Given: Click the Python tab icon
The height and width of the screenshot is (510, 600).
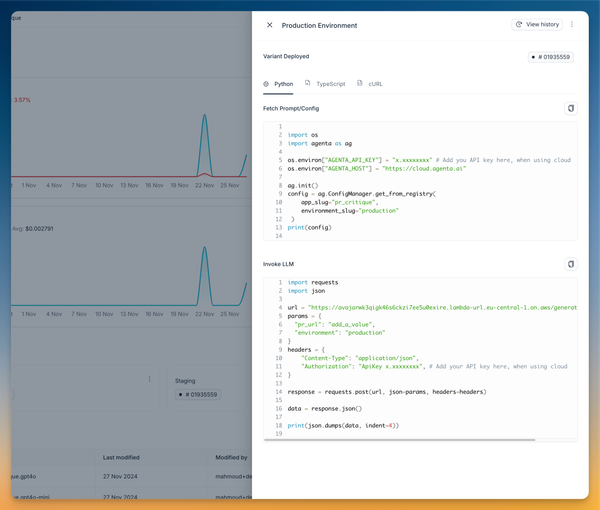Looking at the screenshot, I should click(266, 84).
